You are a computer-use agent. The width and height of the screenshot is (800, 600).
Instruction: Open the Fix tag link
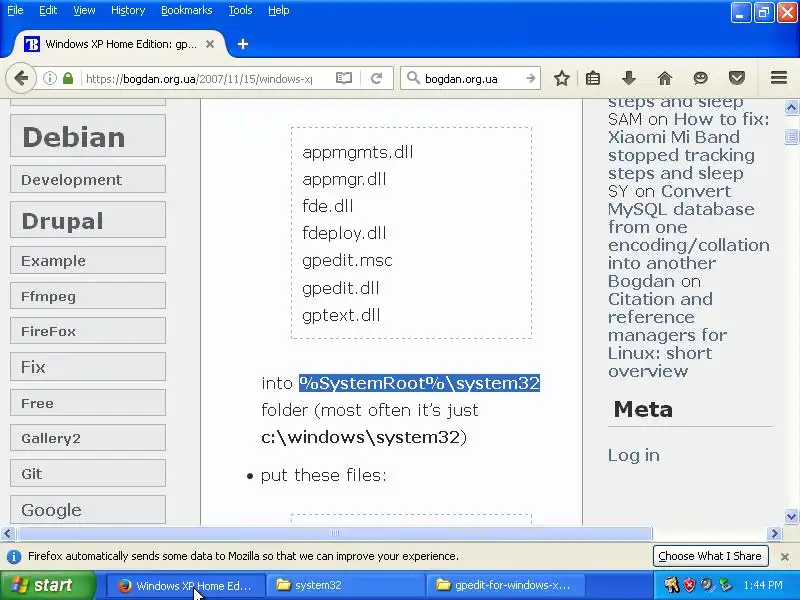[x=88, y=366]
